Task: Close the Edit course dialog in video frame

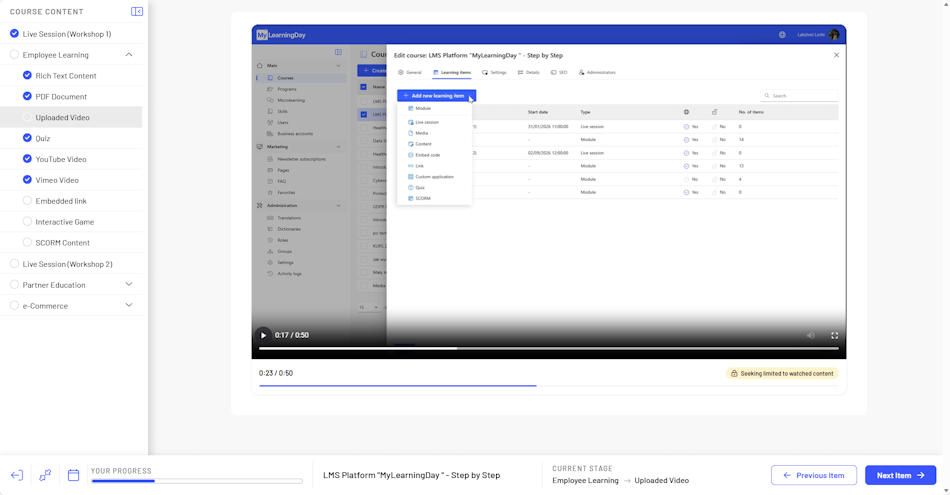Action: pyautogui.click(x=836, y=55)
